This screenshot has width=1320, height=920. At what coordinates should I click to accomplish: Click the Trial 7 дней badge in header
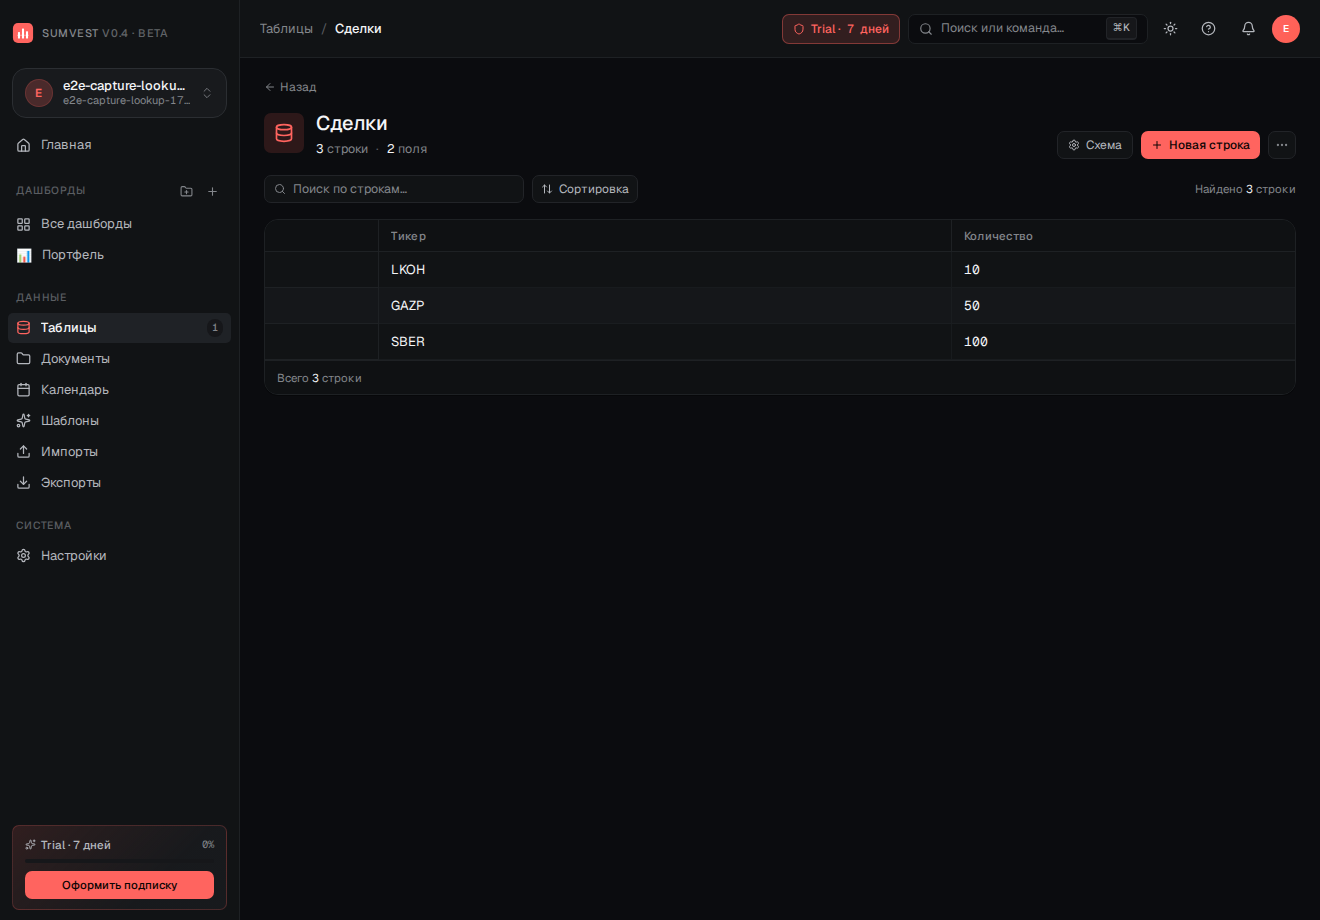tap(841, 29)
